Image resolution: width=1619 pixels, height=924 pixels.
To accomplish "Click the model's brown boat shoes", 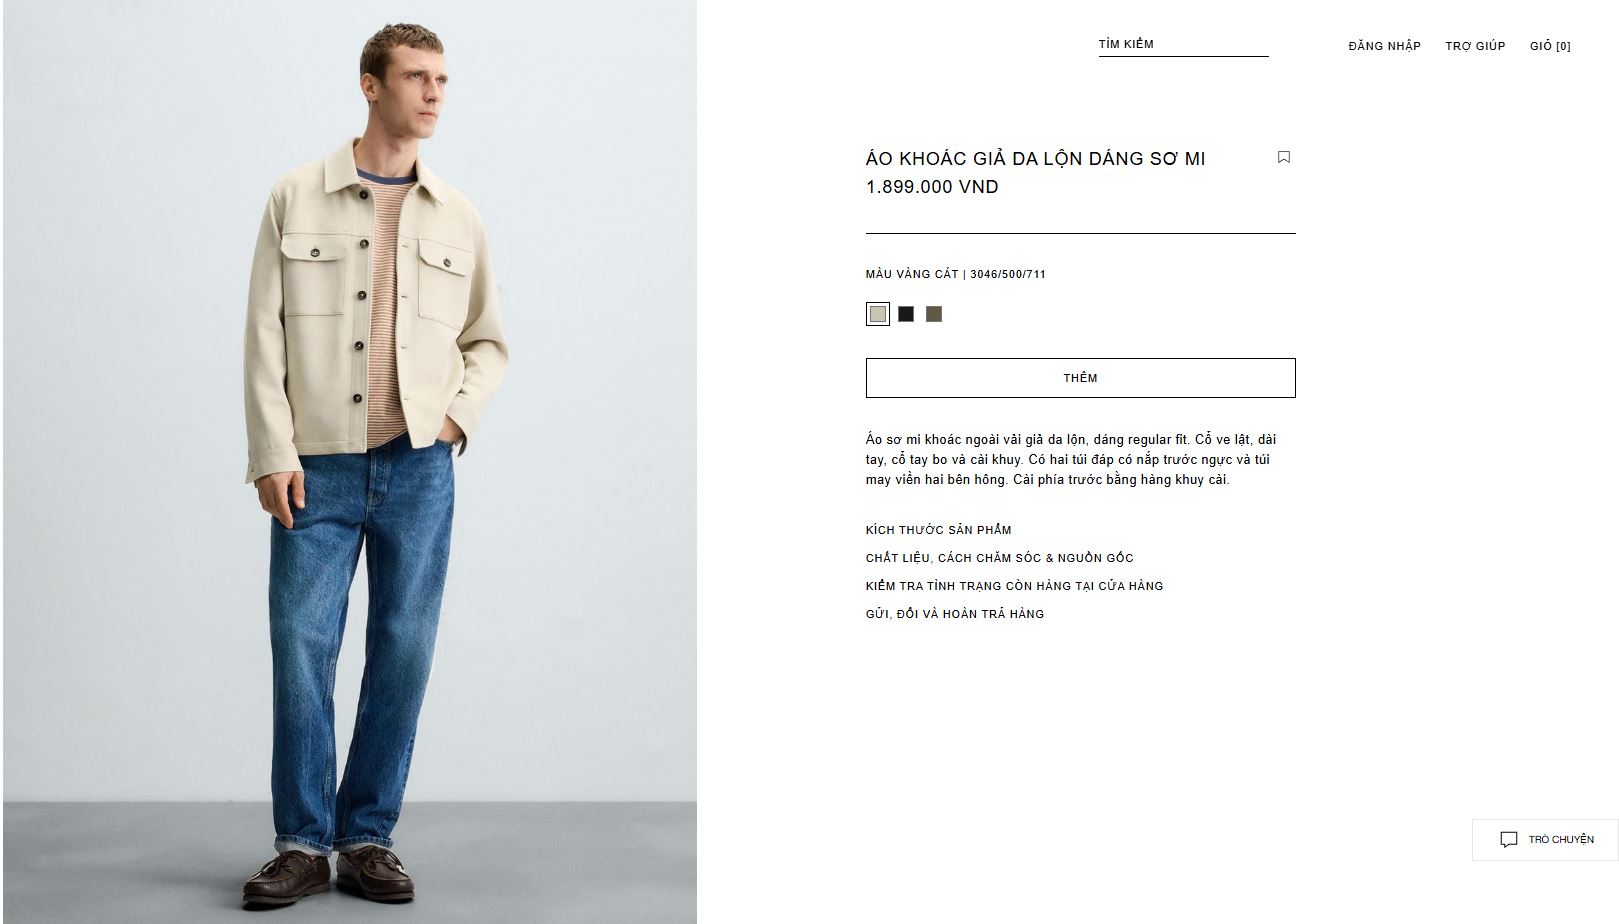I will click(330, 876).
